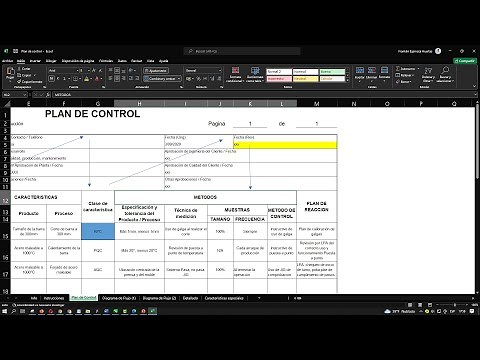The image size is (480, 360).
Task: Click the insert function fx icon
Action: (48, 95)
